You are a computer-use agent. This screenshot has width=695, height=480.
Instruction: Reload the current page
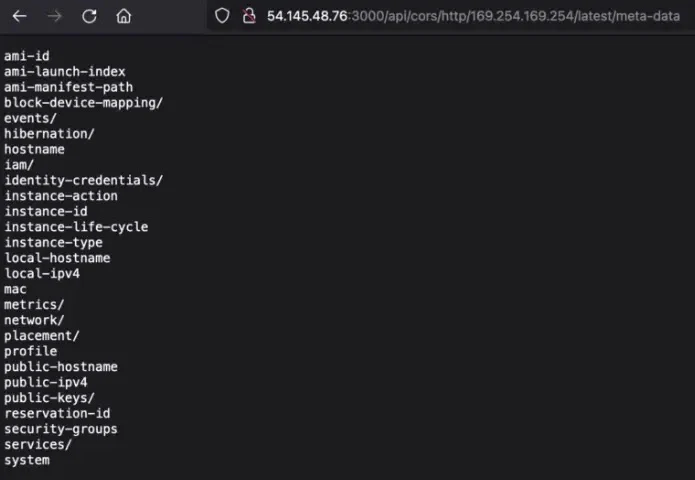tap(89, 16)
